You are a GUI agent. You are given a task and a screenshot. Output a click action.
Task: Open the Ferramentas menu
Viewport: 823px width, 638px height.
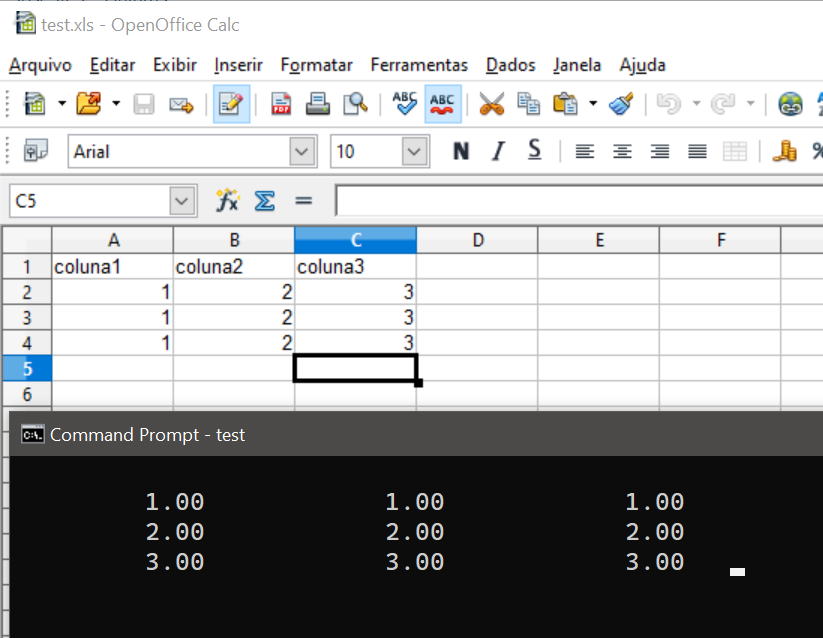point(419,65)
